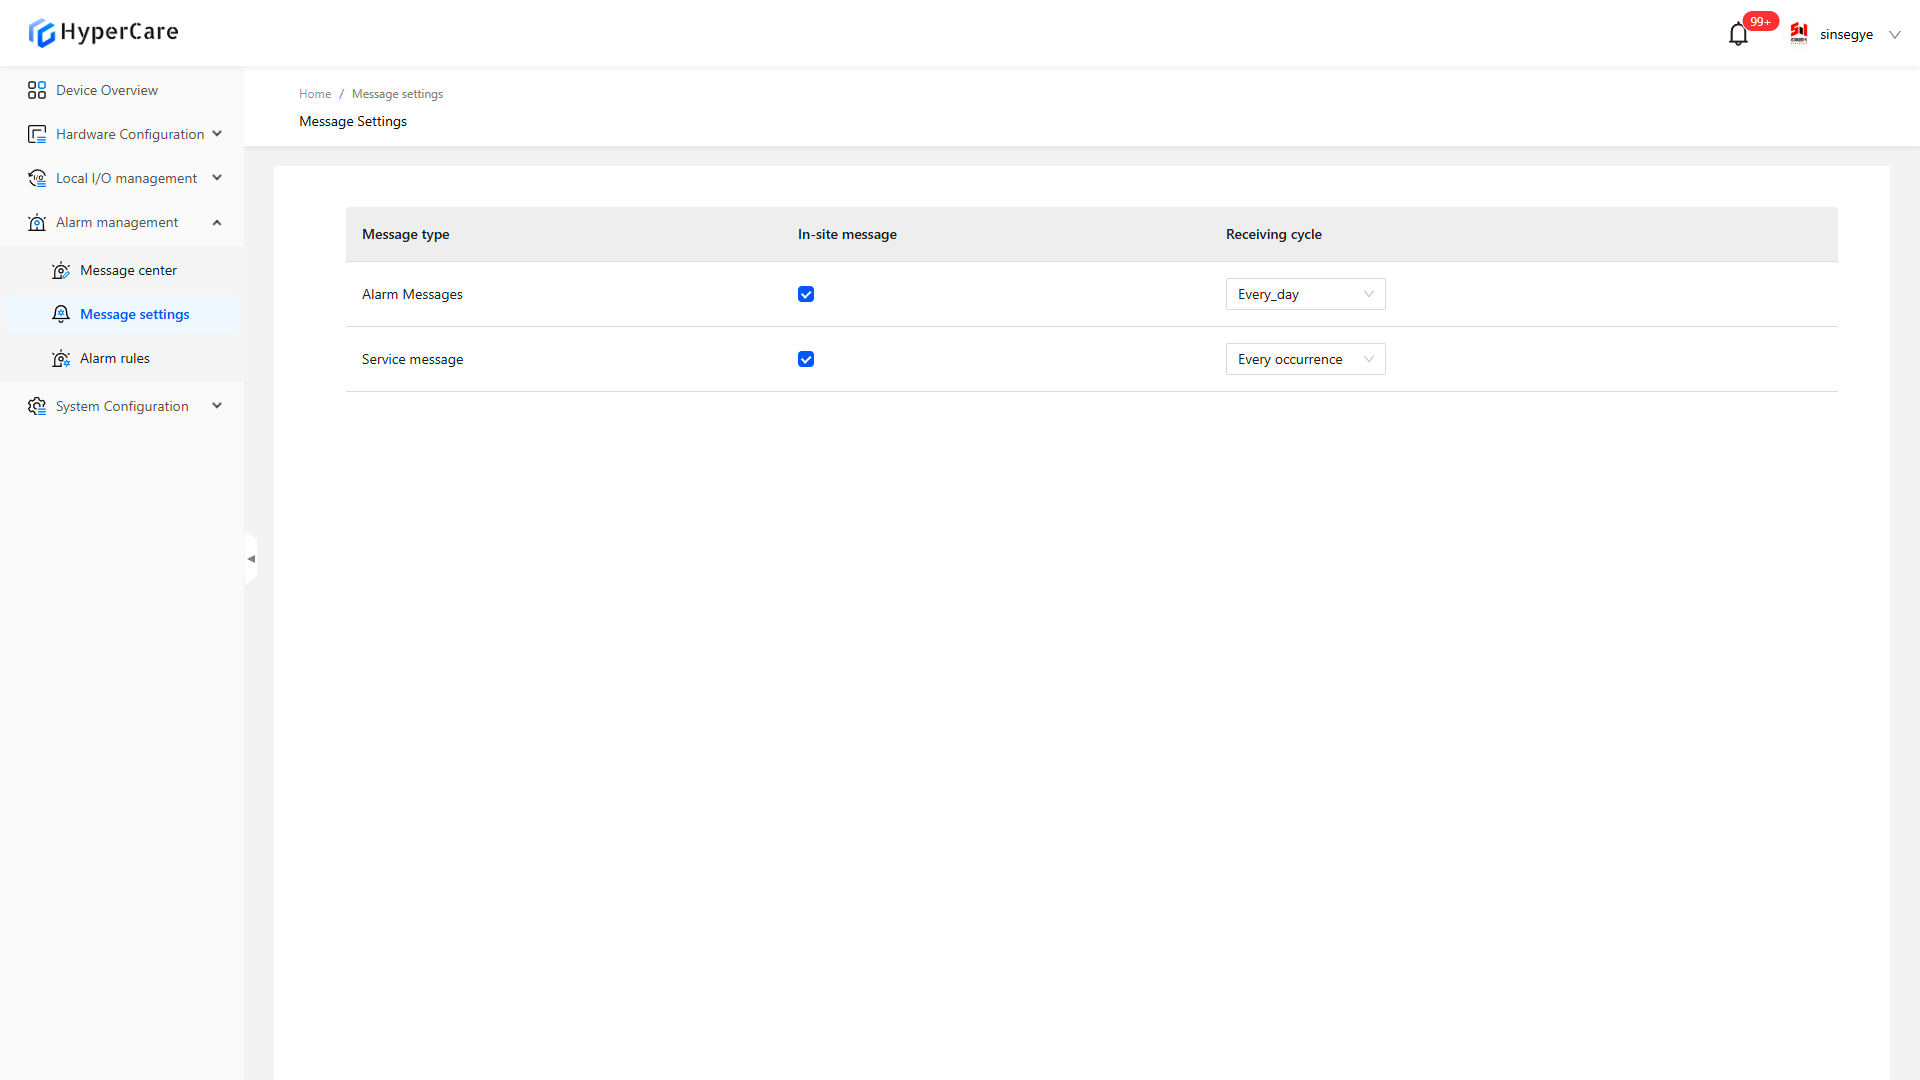Open the Every_day receiving cycle dropdown

[1305, 294]
